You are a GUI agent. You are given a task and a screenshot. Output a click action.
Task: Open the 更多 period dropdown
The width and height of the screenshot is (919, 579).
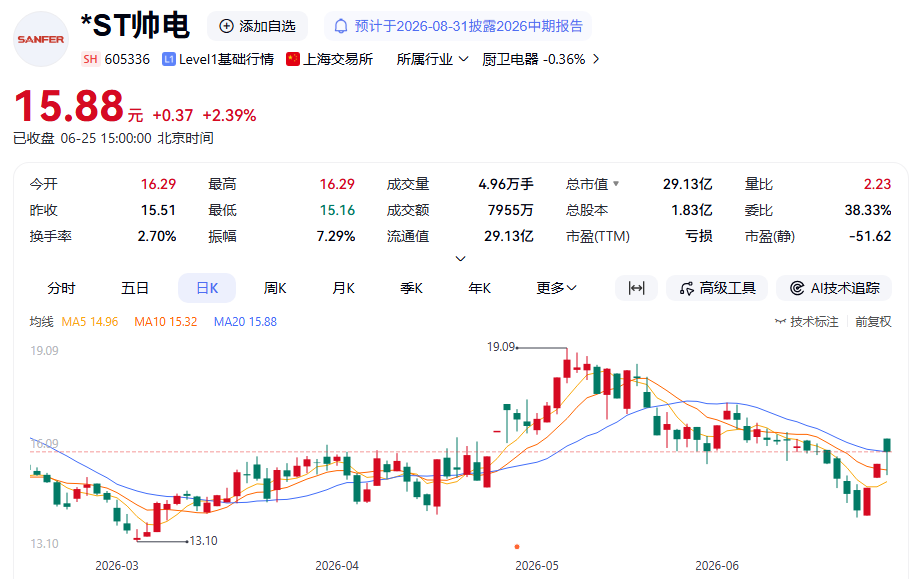(x=556, y=288)
